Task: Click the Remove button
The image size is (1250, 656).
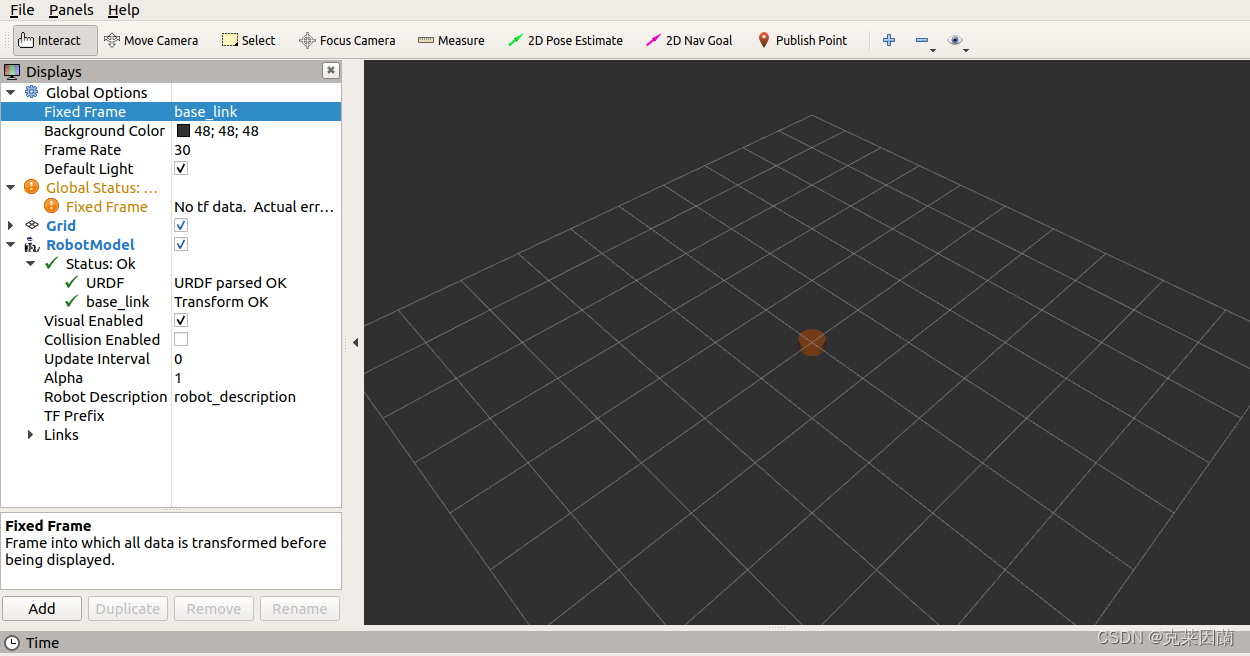Action: click(214, 608)
